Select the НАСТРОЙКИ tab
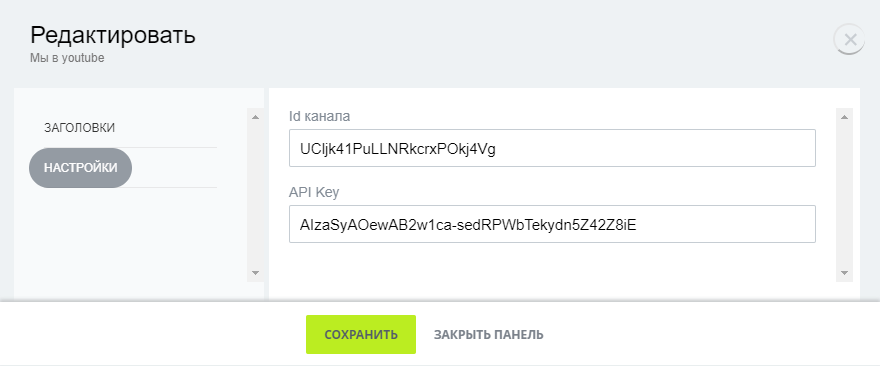880x366 pixels. (80, 168)
